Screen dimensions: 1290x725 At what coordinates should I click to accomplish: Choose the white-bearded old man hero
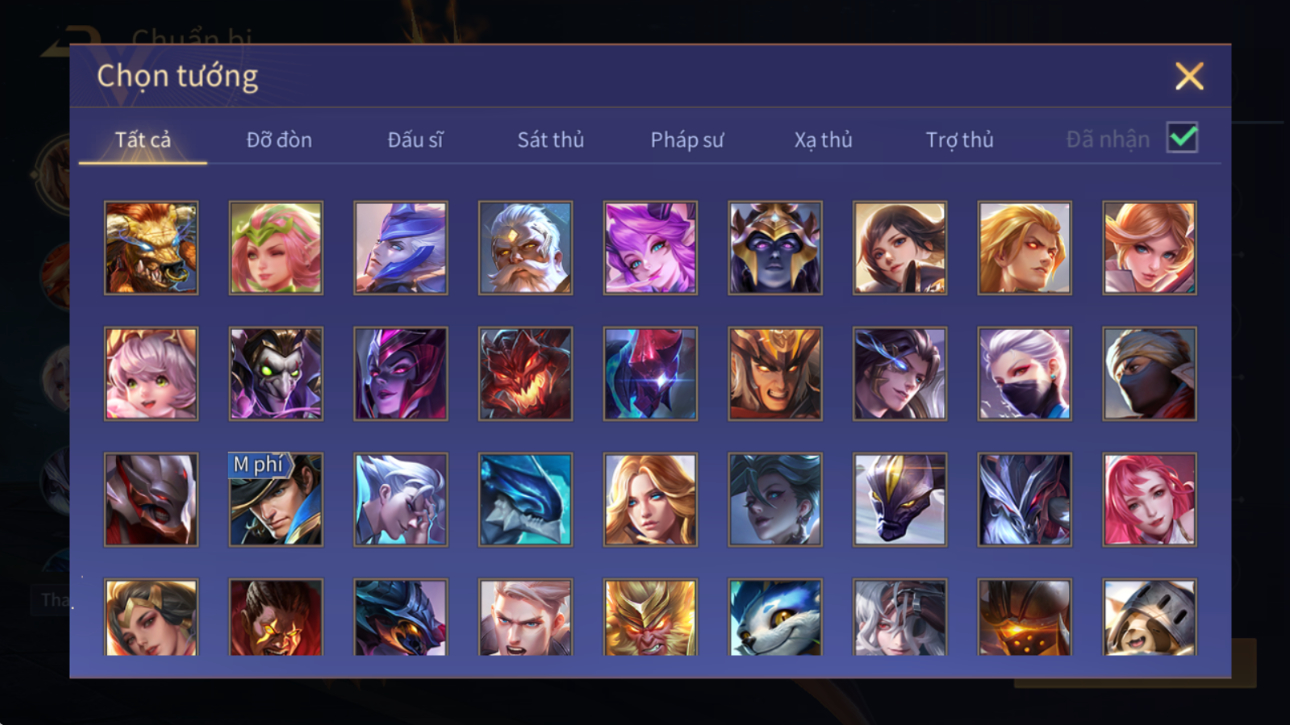[x=525, y=248]
